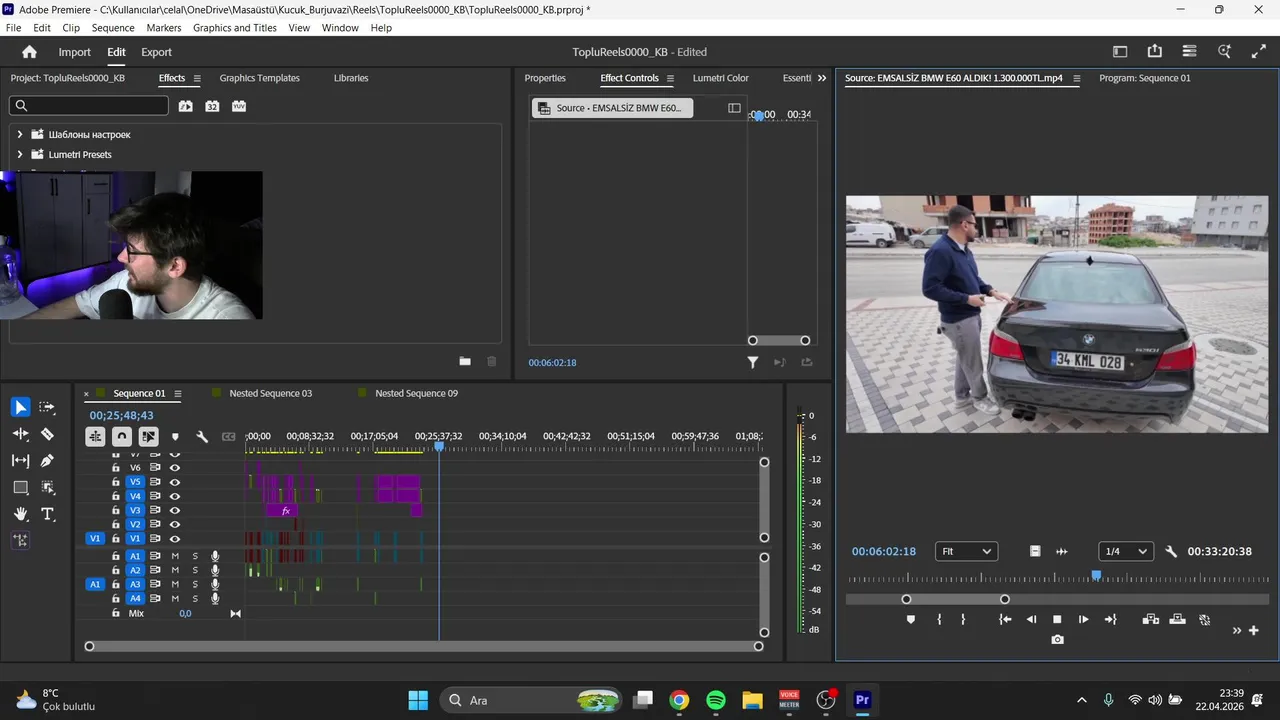Viewport: 1280px width, 720px height.
Task: Select the Pen tool
Action: [x=47, y=461]
